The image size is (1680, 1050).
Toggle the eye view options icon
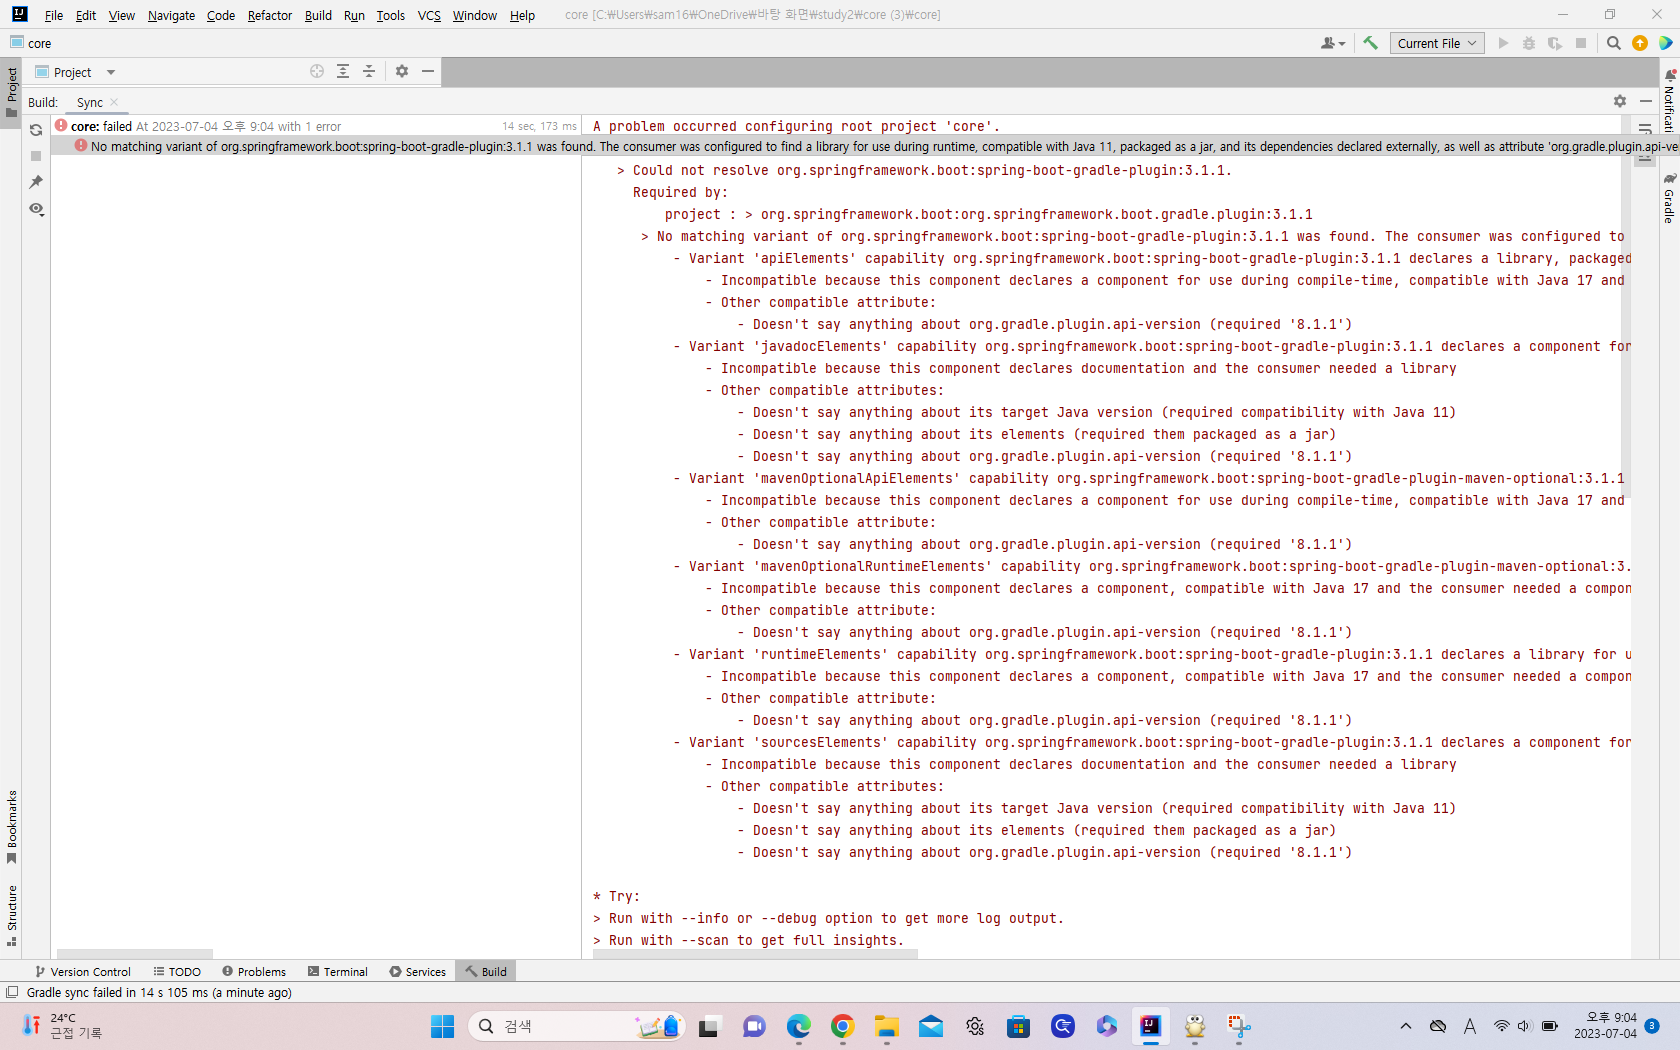coord(36,209)
